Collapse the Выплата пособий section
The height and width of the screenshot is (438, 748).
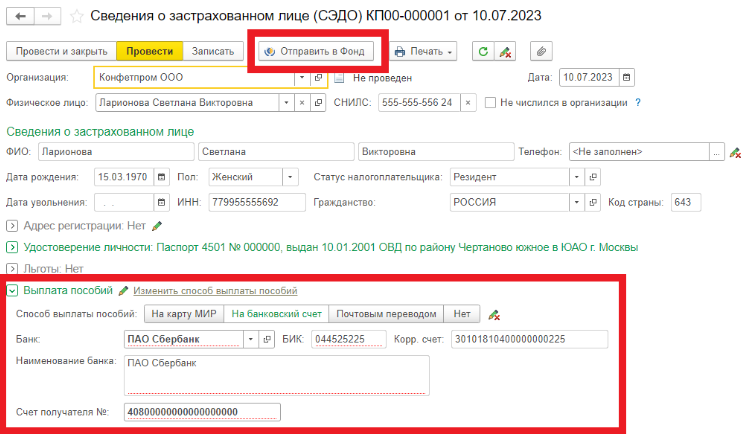(12, 291)
